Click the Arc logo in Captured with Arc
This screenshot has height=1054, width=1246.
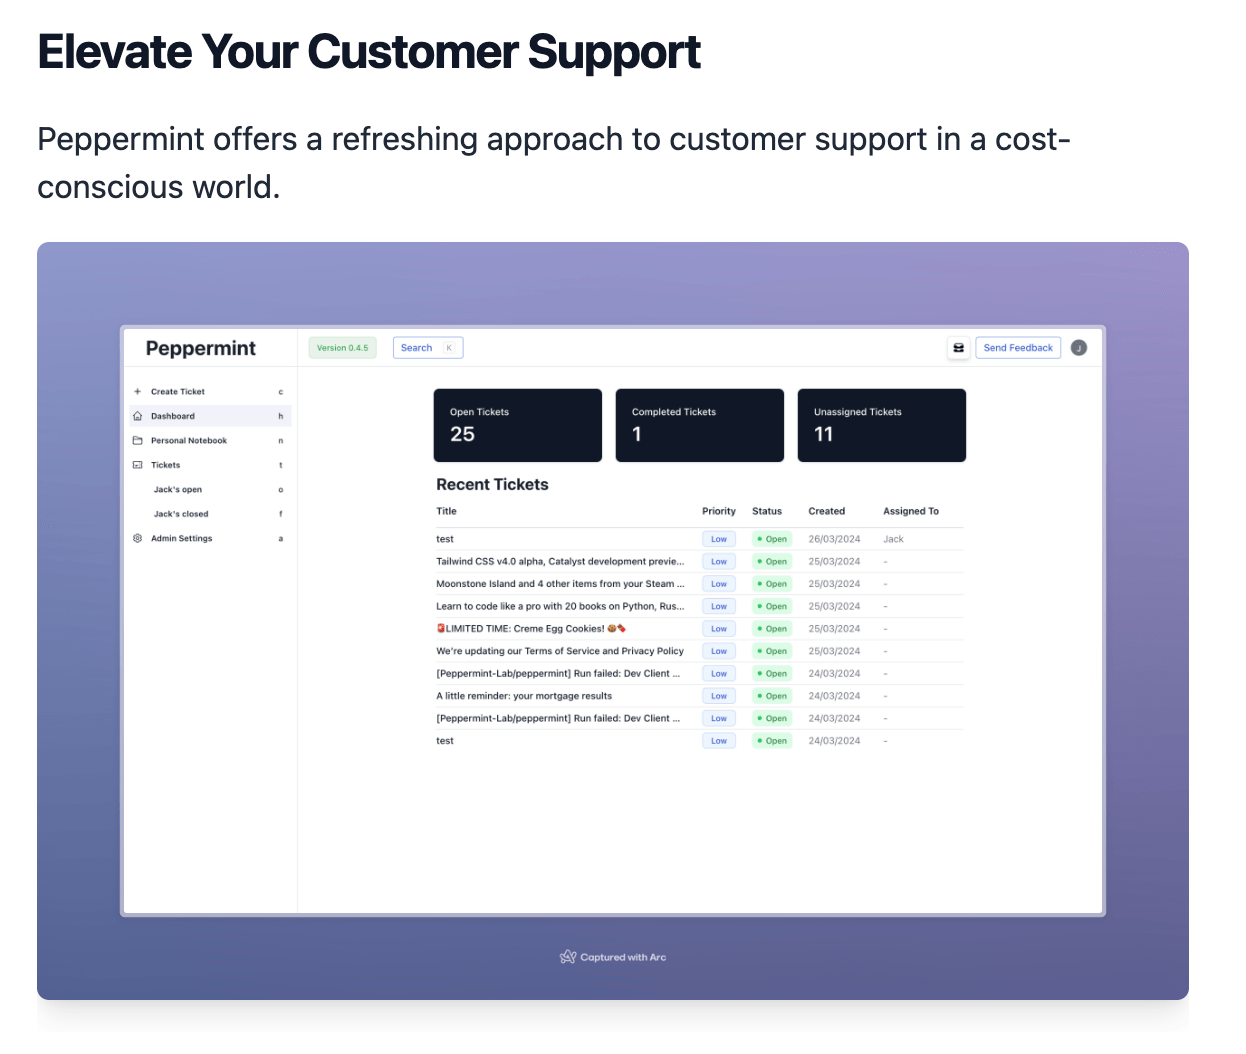pos(568,957)
